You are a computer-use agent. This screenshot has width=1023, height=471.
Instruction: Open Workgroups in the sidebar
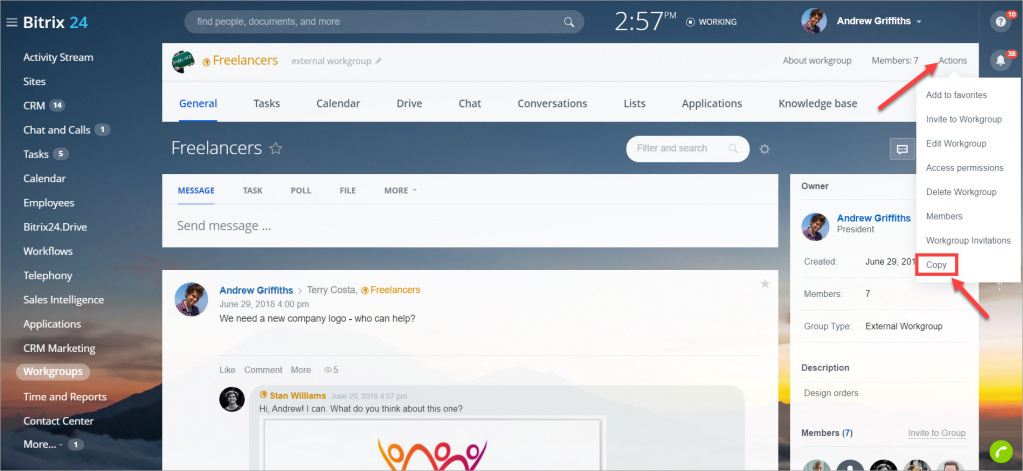click(x=53, y=372)
